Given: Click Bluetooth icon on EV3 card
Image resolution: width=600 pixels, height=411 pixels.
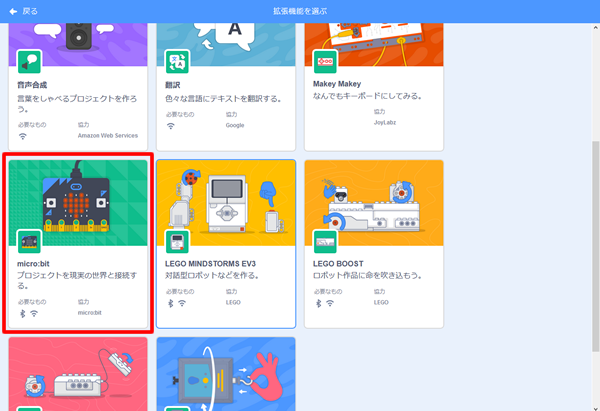Looking at the screenshot, I should (x=171, y=303).
